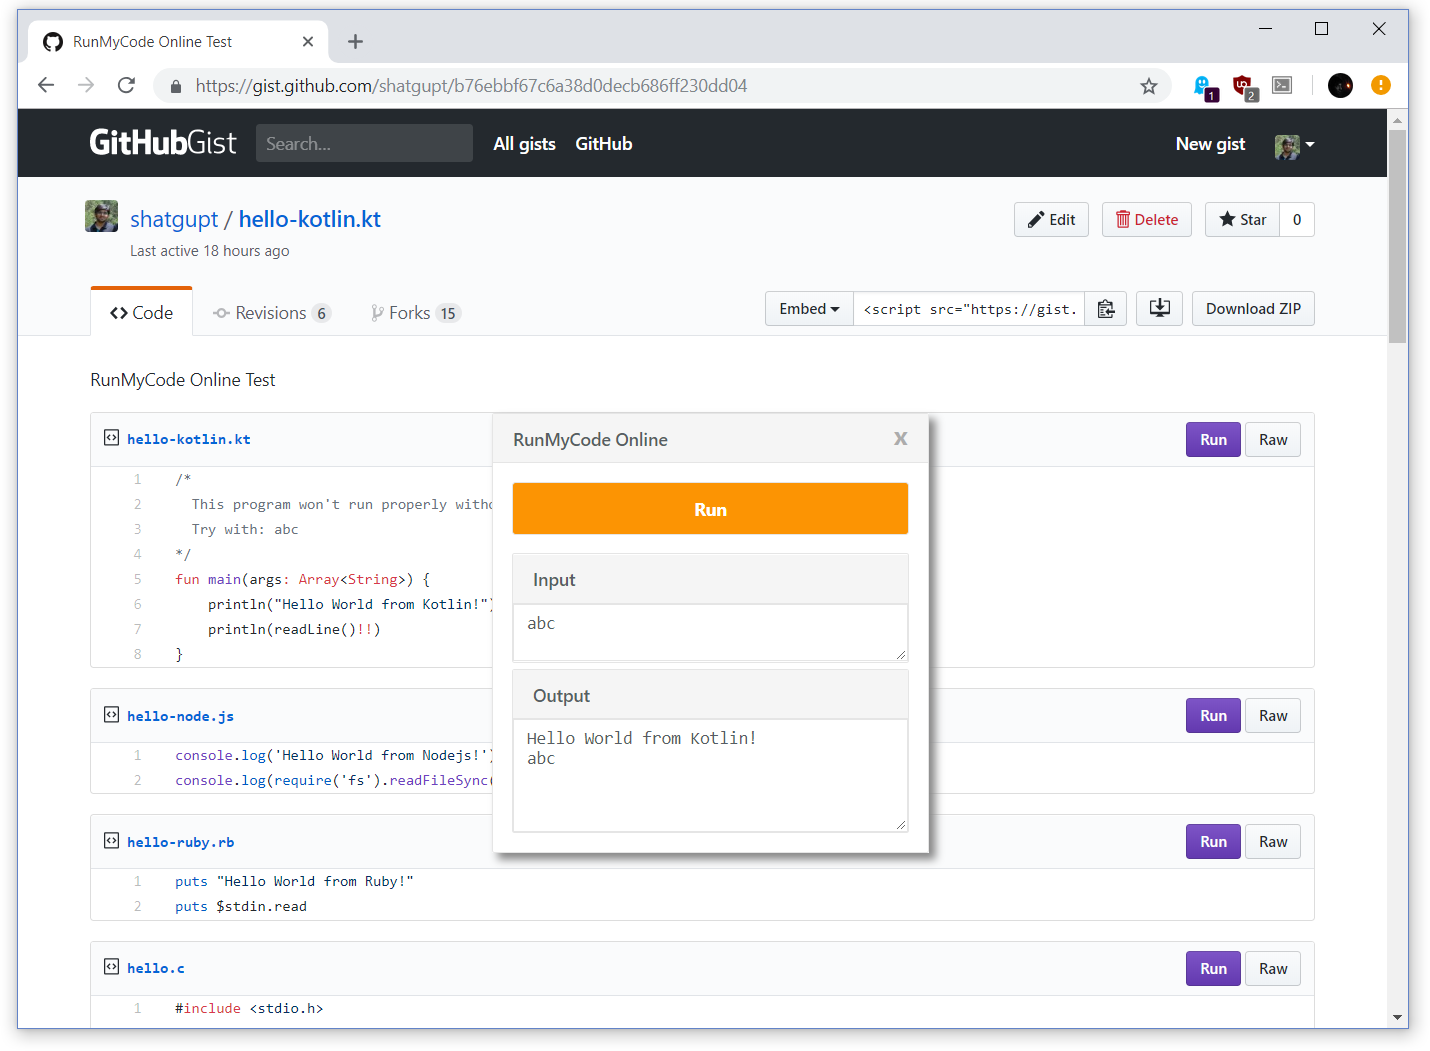
Task: Click the browser forward arrow
Action: click(86, 85)
